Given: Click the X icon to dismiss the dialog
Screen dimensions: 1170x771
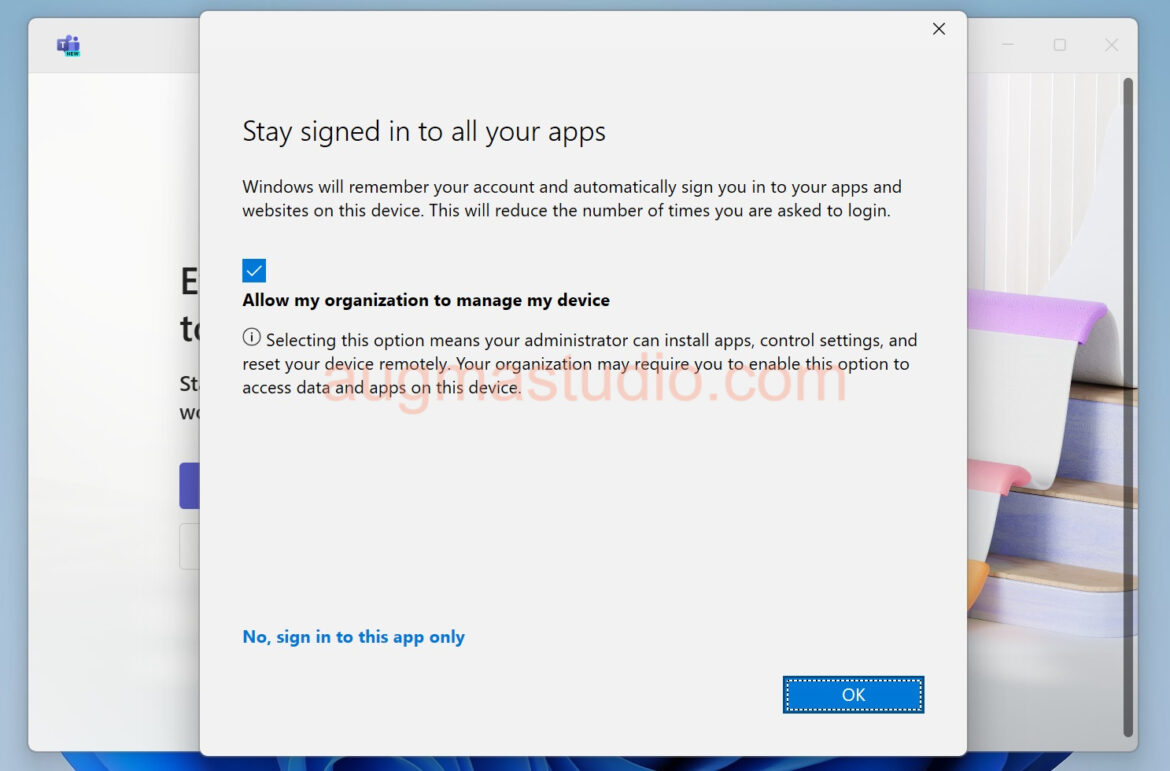Looking at the screenshot, I should click(938, 29).
